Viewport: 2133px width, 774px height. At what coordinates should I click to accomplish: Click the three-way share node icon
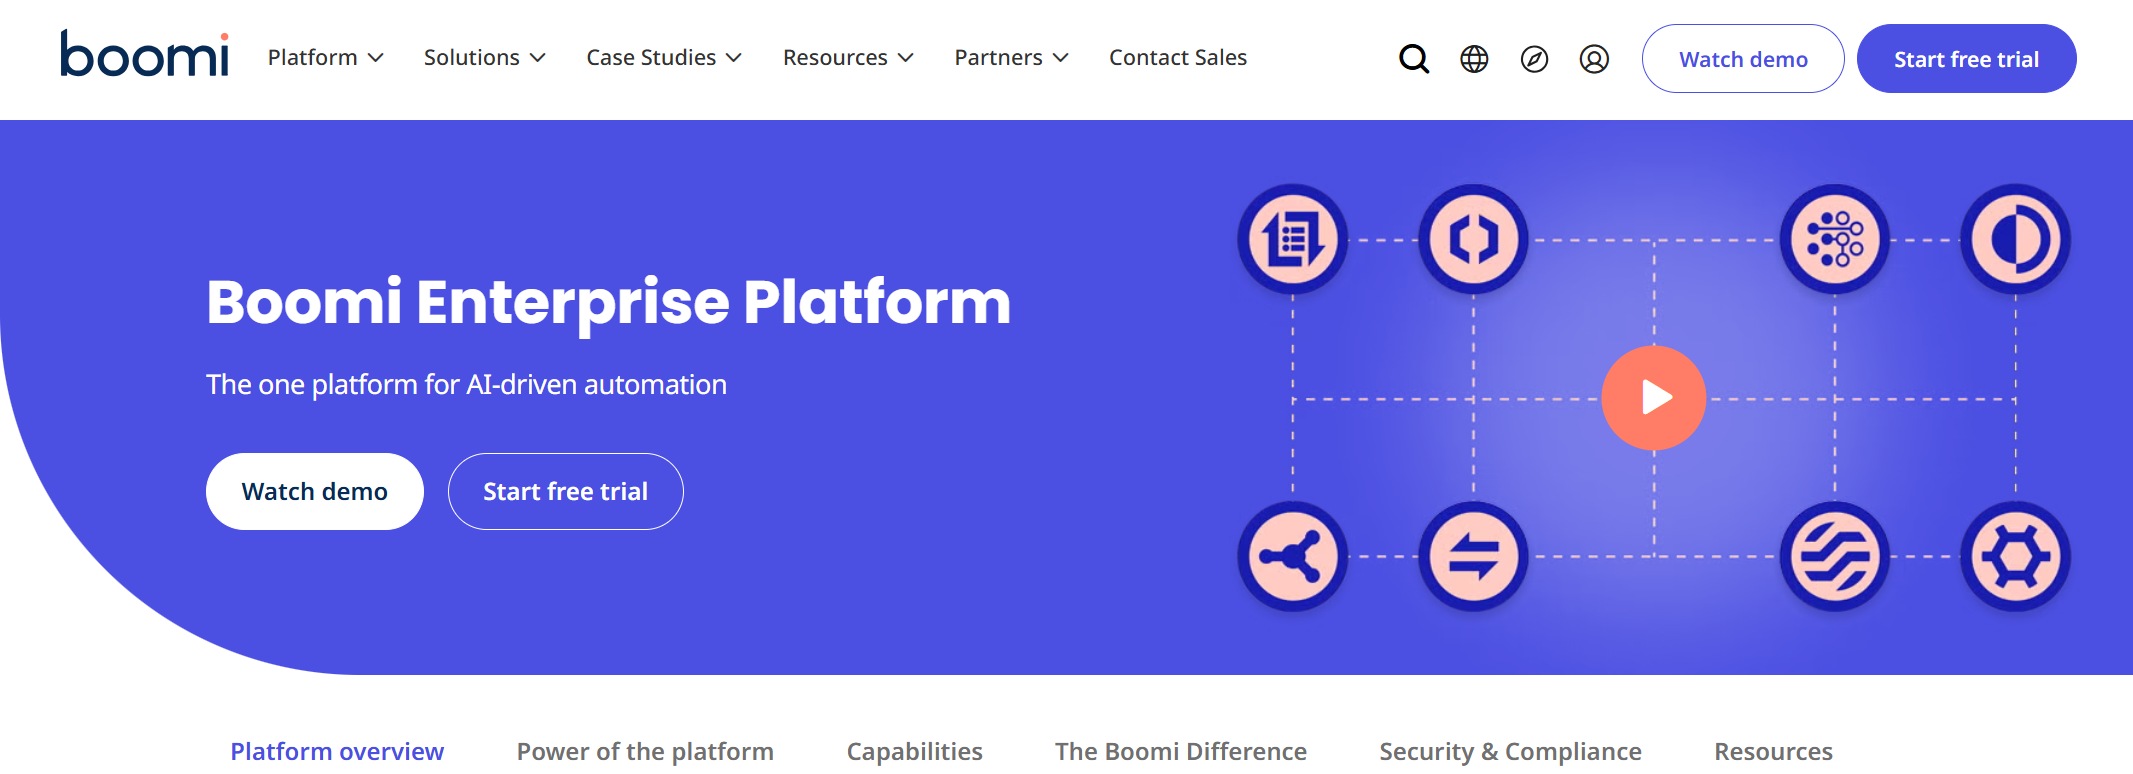1293,556
